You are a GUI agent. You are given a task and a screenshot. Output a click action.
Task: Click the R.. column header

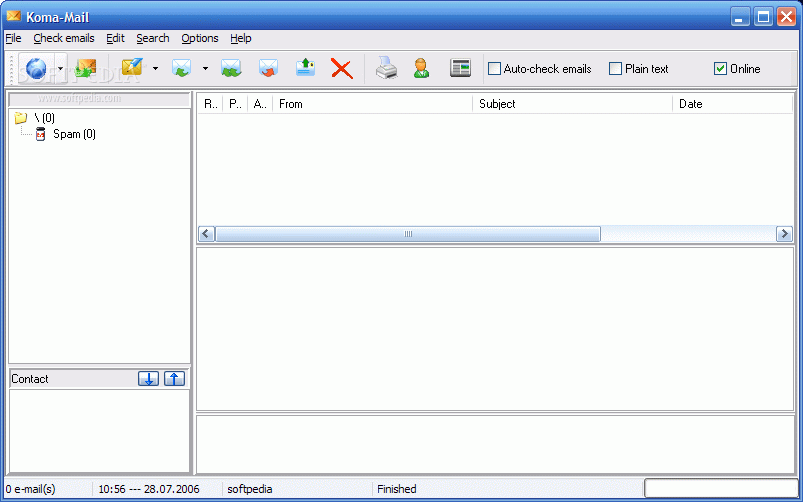pyautogui.click(x=210, y=104)
